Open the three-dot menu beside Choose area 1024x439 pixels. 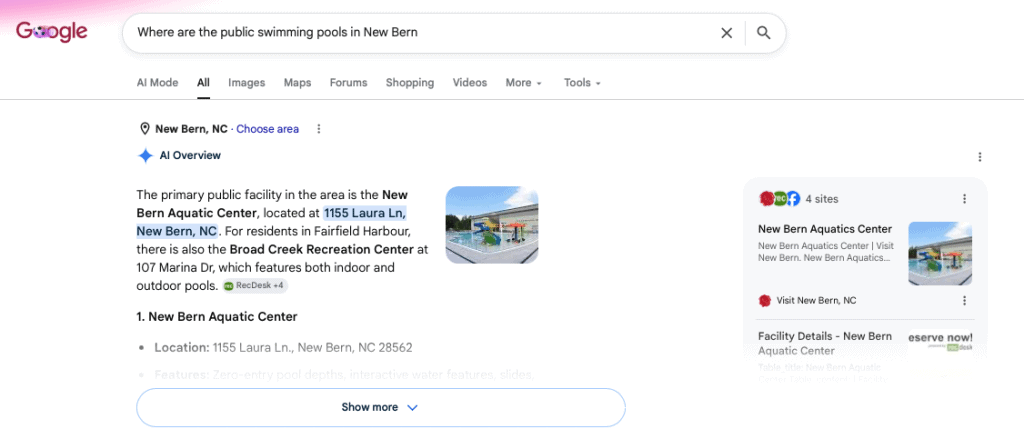[x=319, y=129]
